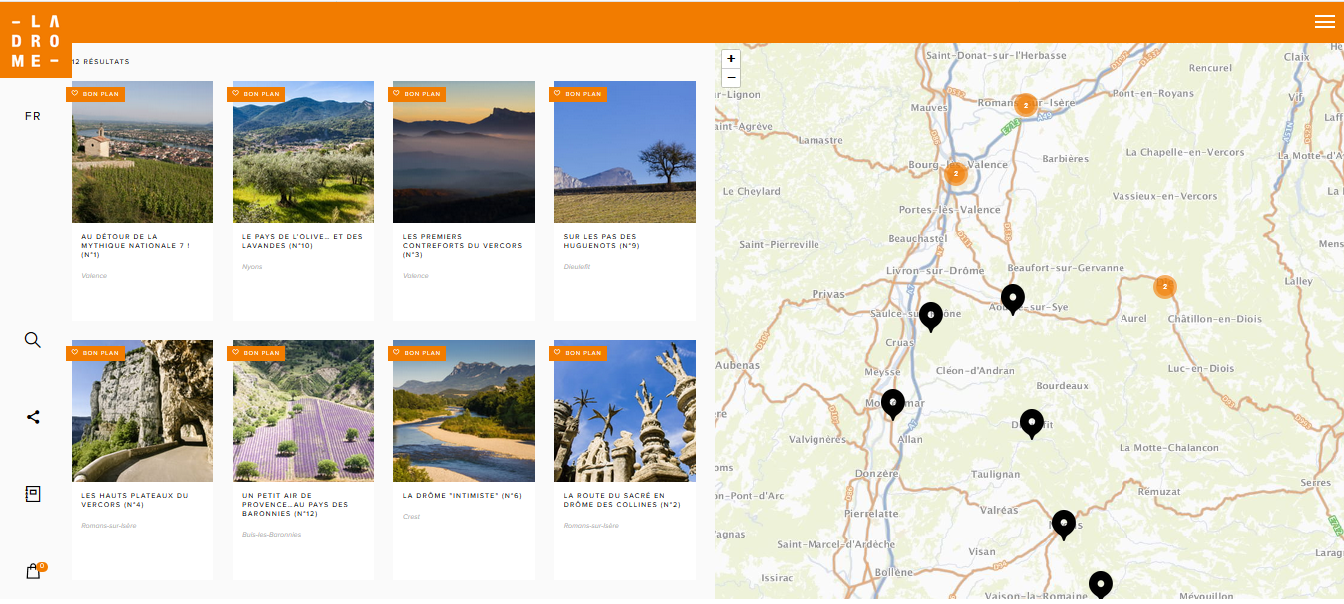Viewport: 1344px width, 604px height.
Task: Open 'Les hauts plateaux du Vercors' title
Action: [x=134, y=500]
